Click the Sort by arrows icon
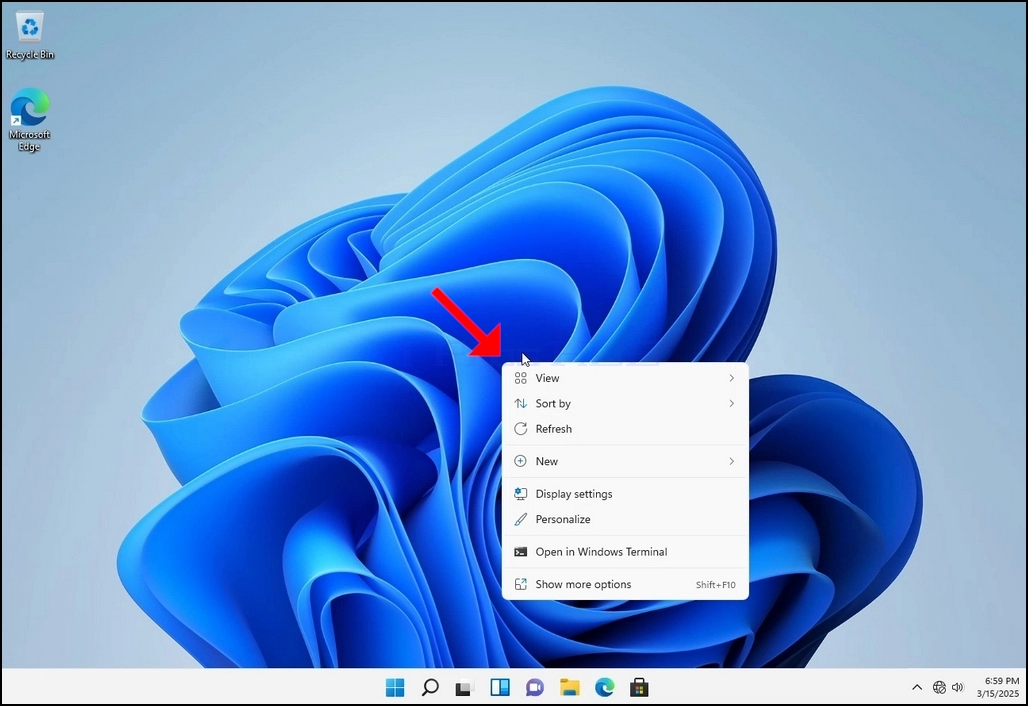This screenshot has height=706, width=1028. point(521,403)
